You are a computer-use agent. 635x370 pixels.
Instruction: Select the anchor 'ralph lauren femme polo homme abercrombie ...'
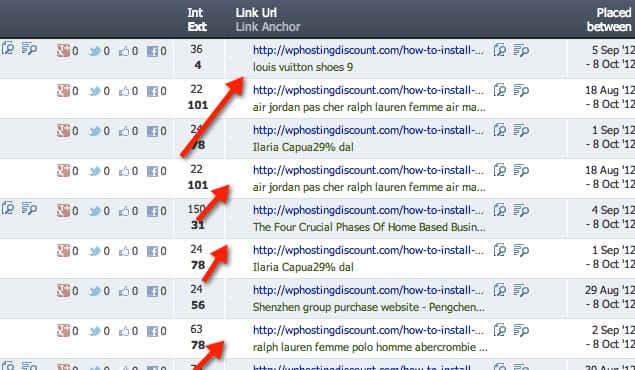click(370, 347)
